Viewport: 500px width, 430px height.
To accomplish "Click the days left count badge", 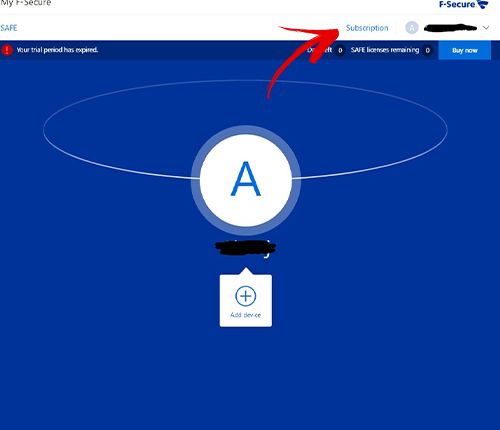I will (x=340, y=50).
